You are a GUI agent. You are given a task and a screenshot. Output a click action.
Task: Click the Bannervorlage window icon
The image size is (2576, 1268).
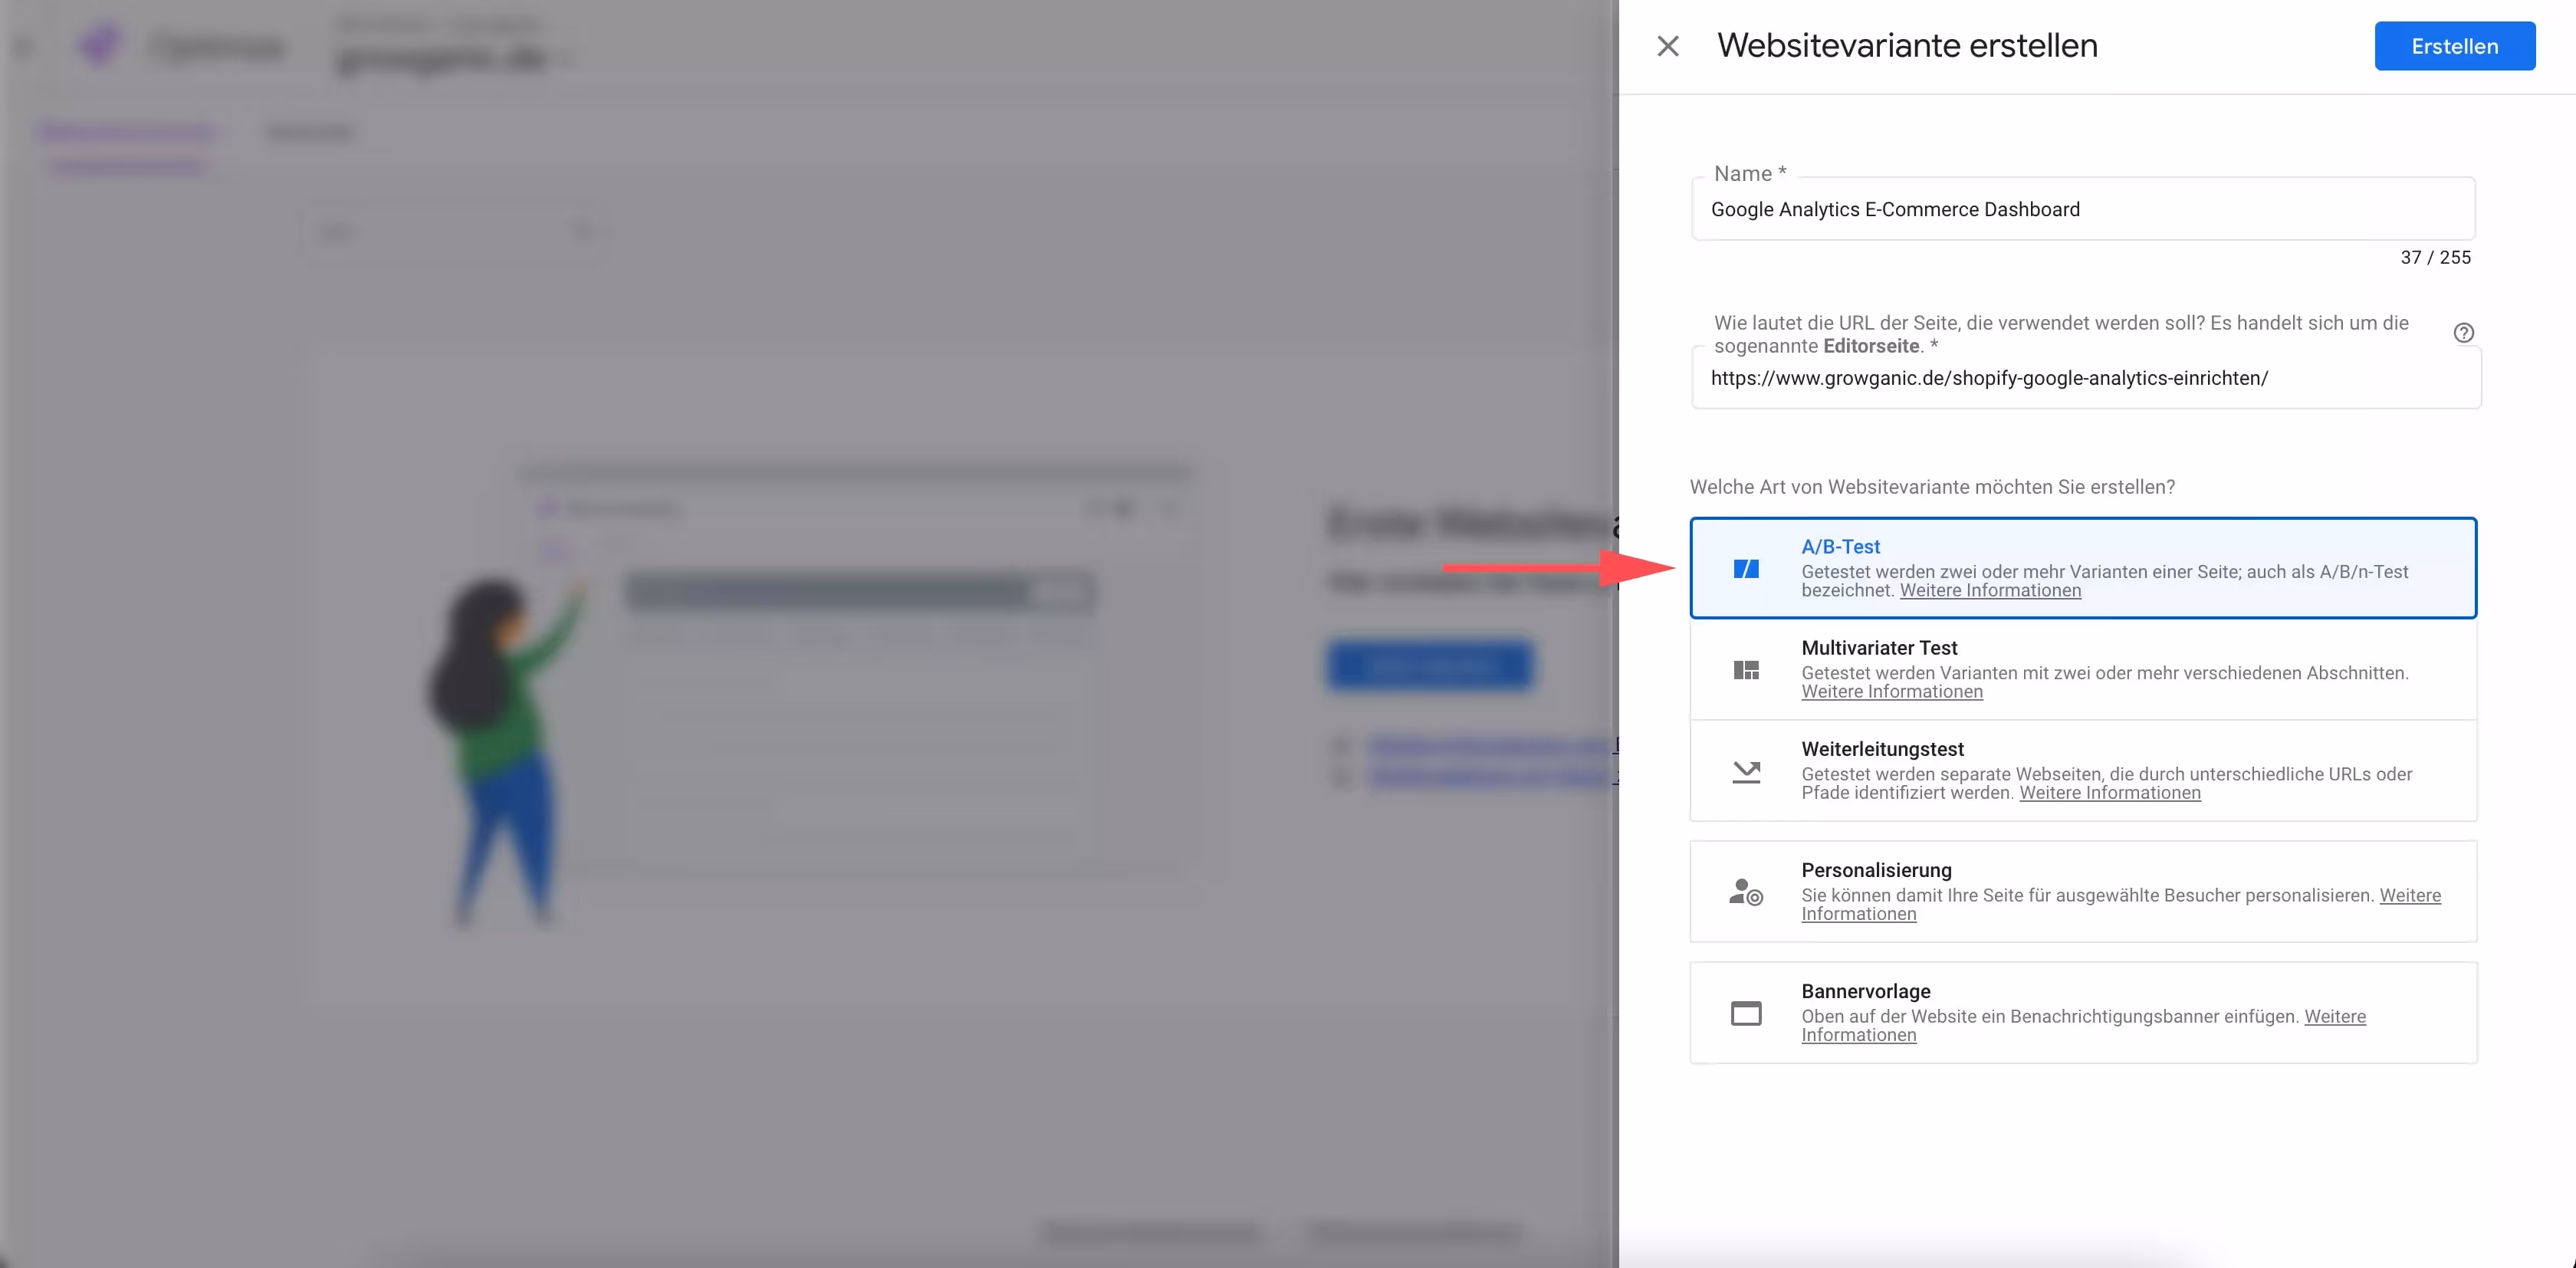click(x=1746, y=1013)
